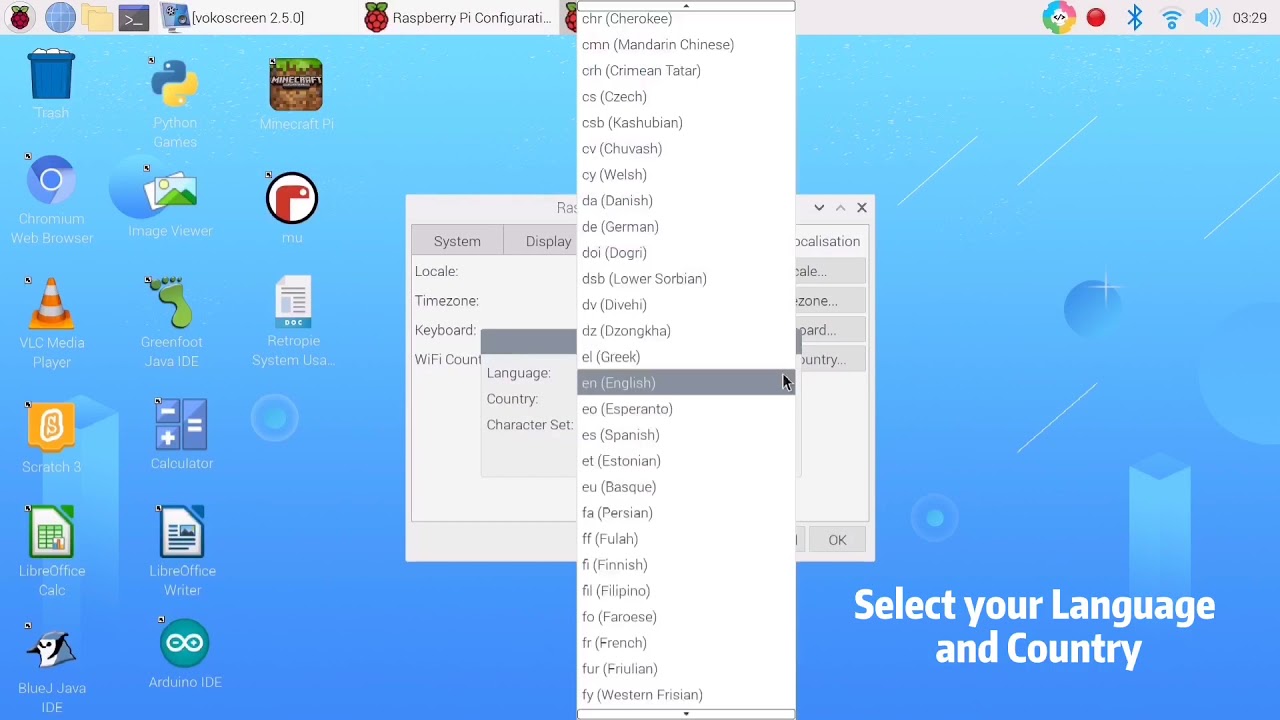1280x720 pixels.
Task: Choose crh (Crimean Tatar) language
Action: (686, 70)
